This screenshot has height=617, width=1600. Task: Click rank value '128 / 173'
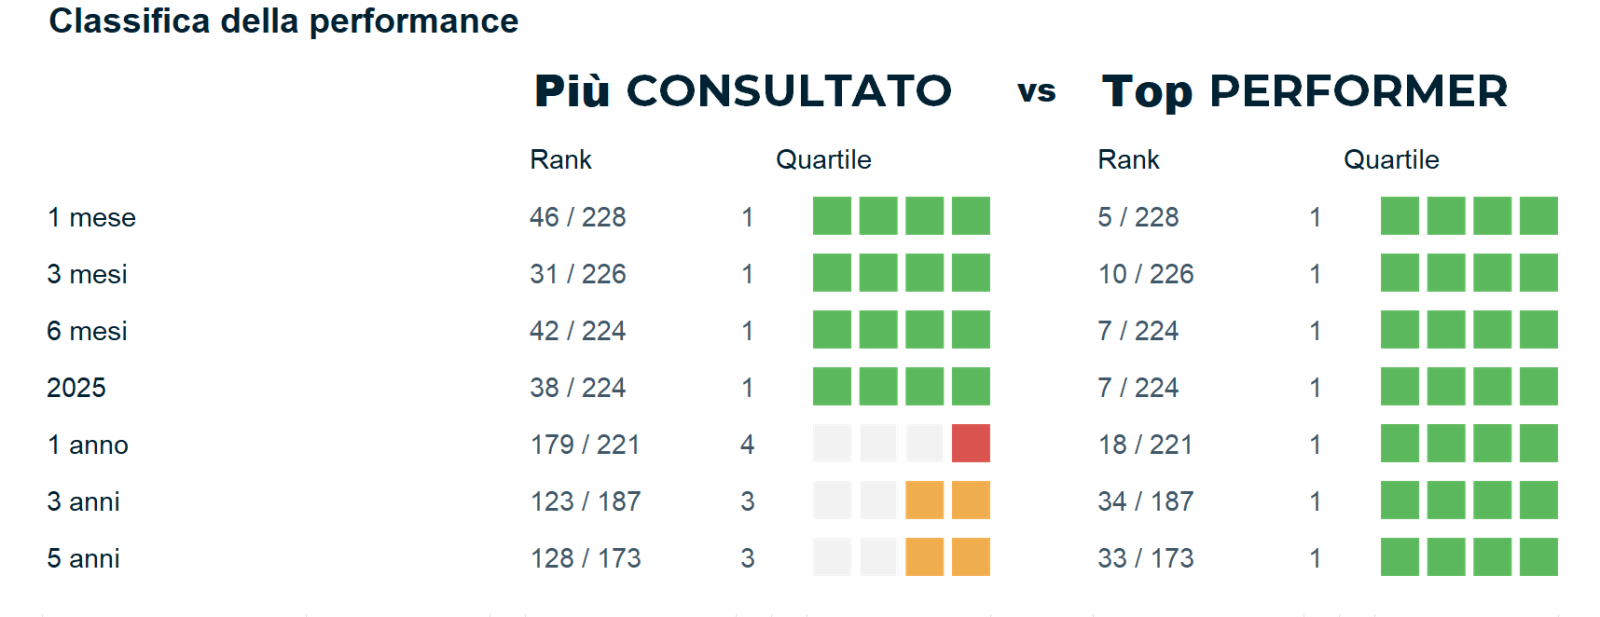click(585, 558)
